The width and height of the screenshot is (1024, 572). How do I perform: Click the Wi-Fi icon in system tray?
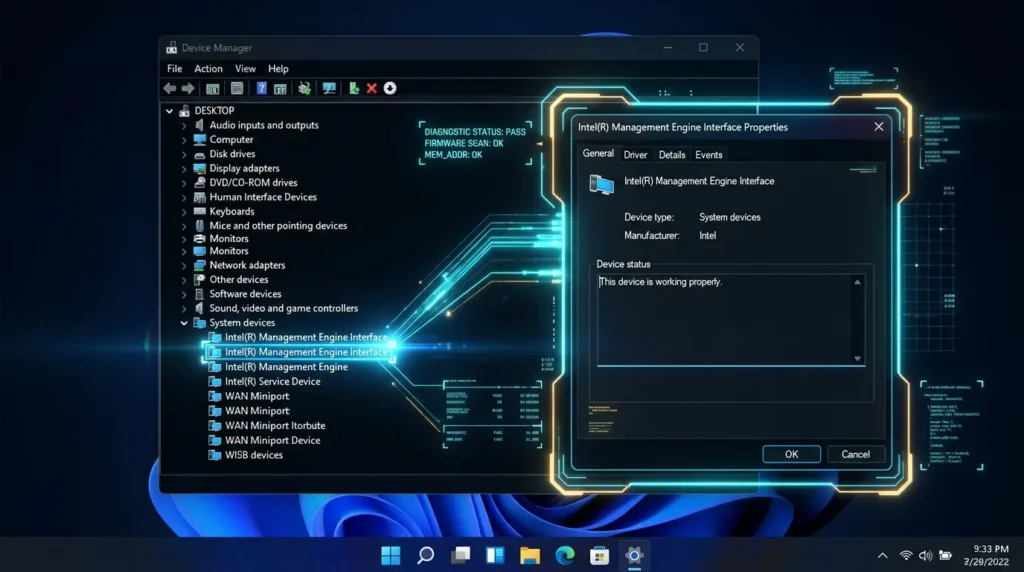click(906, 556)
